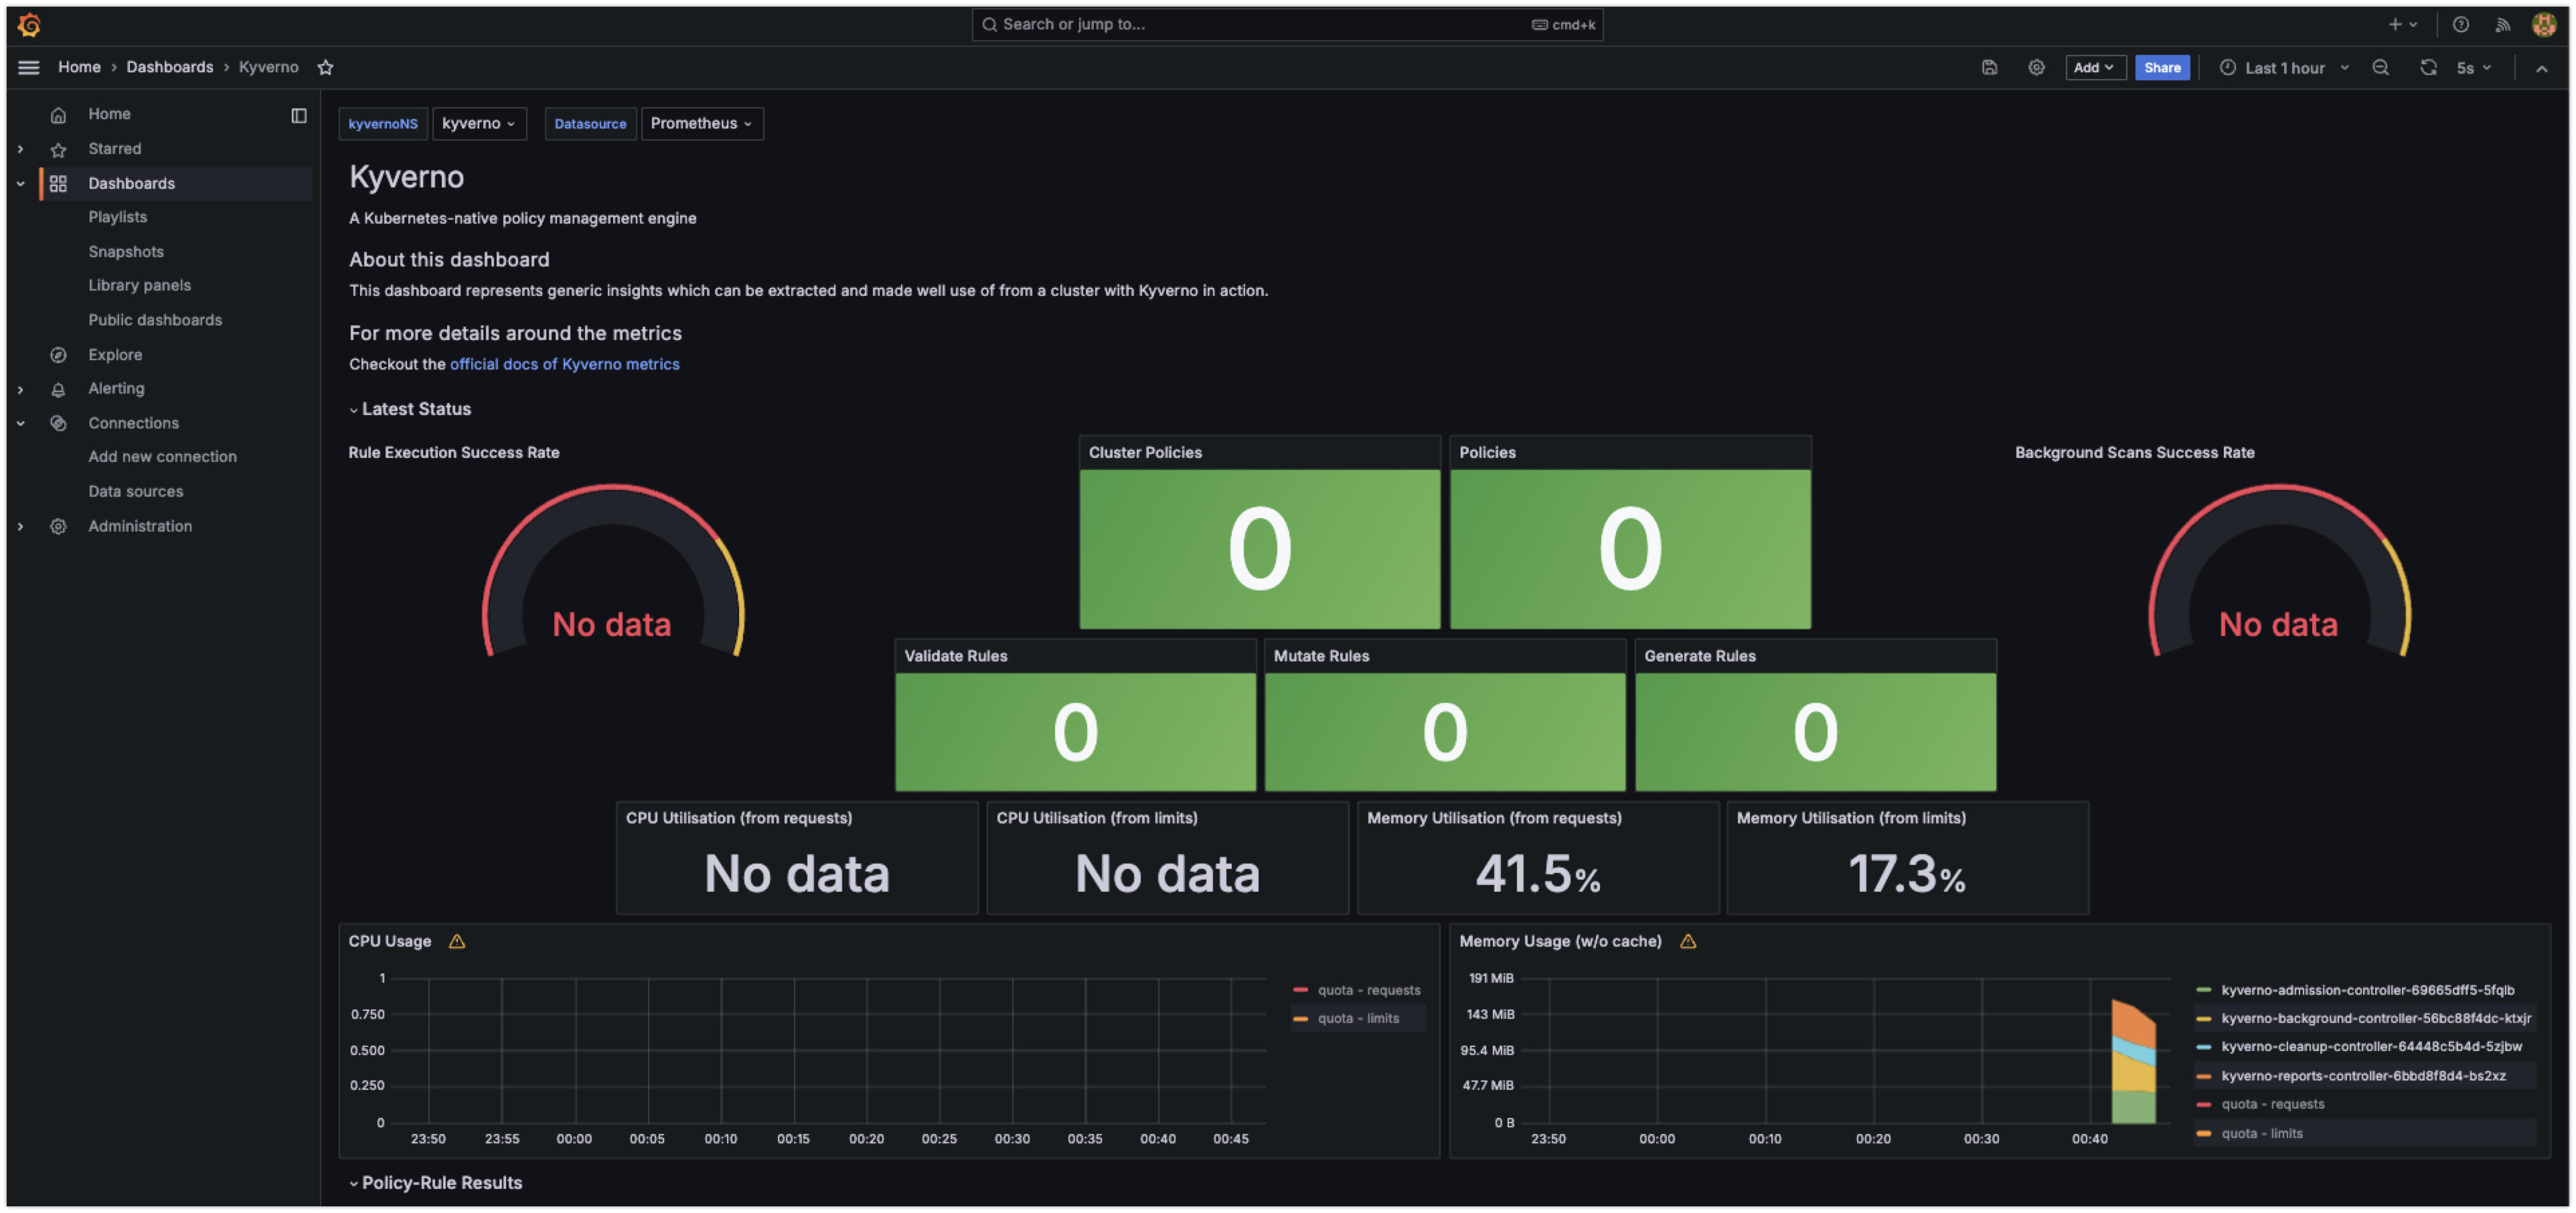2576x1213 pixels.
Task: Collapse the Latest Status row
Action: [x=410, y=409]
